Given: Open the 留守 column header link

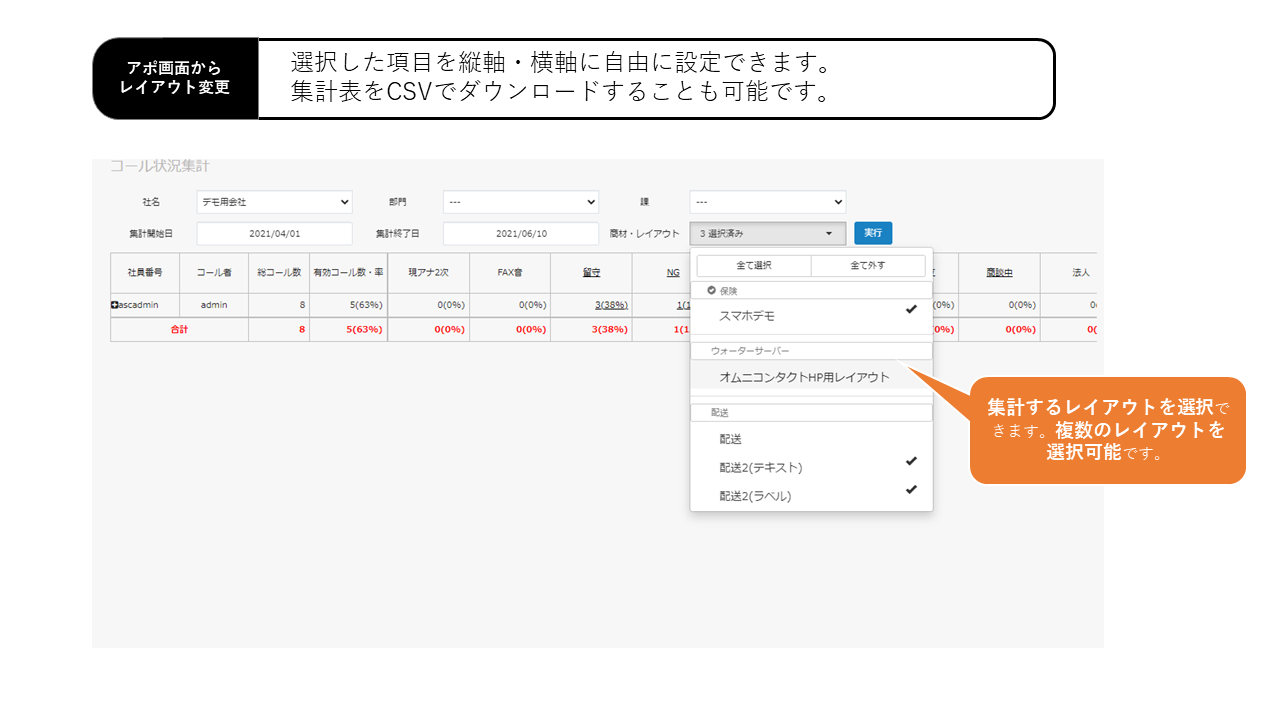Looking at the screenshot, I should (591, 272).
